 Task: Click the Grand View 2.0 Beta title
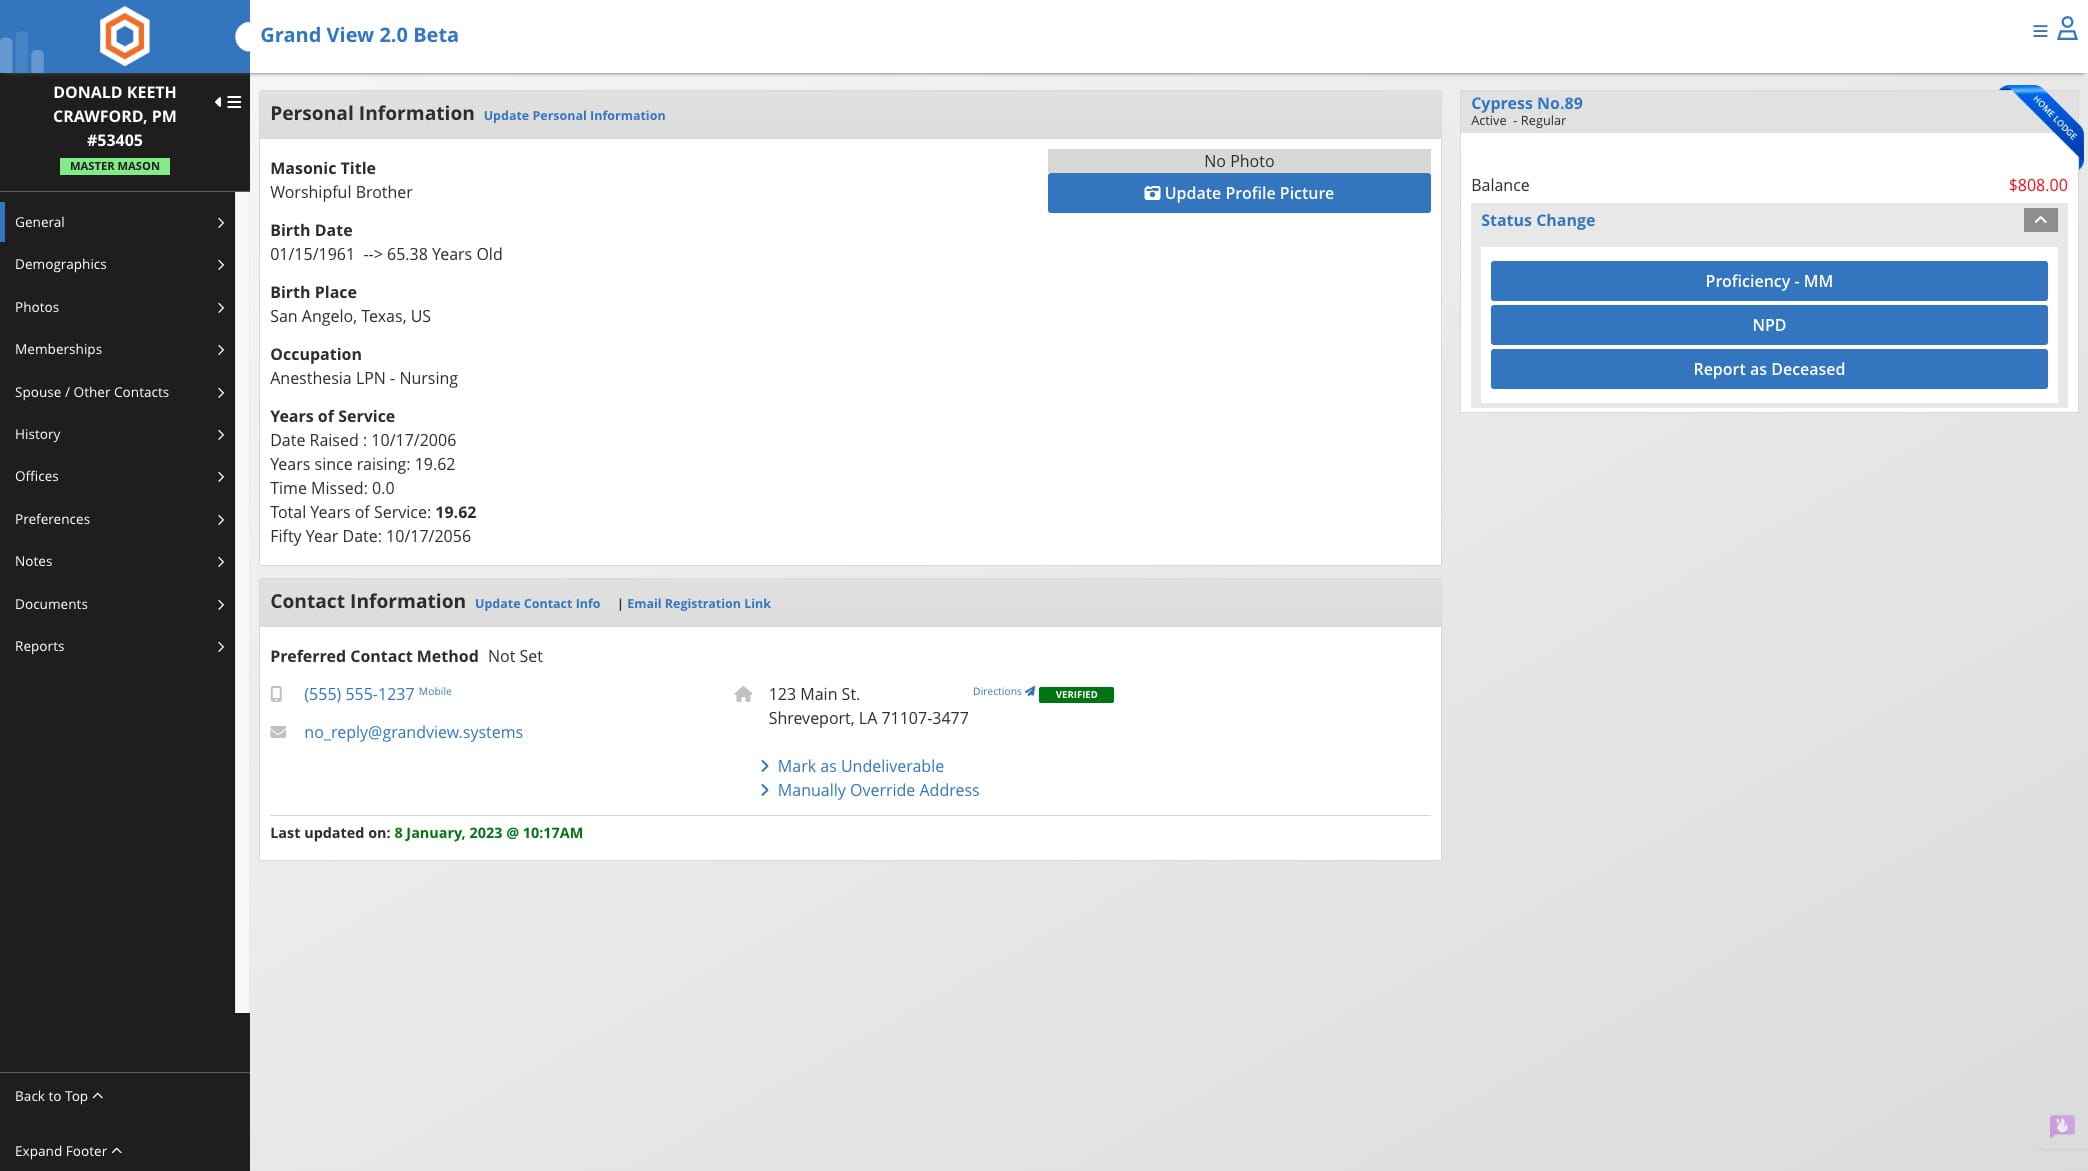click(359, 35)
